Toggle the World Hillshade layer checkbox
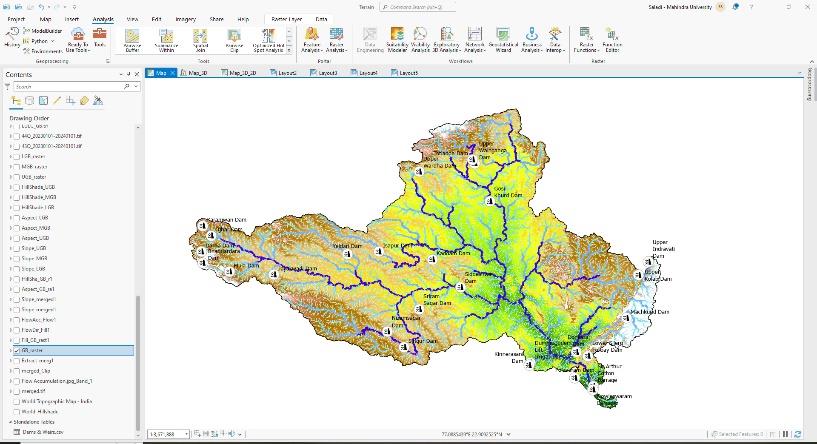817x444 pixels. [16, 411]
